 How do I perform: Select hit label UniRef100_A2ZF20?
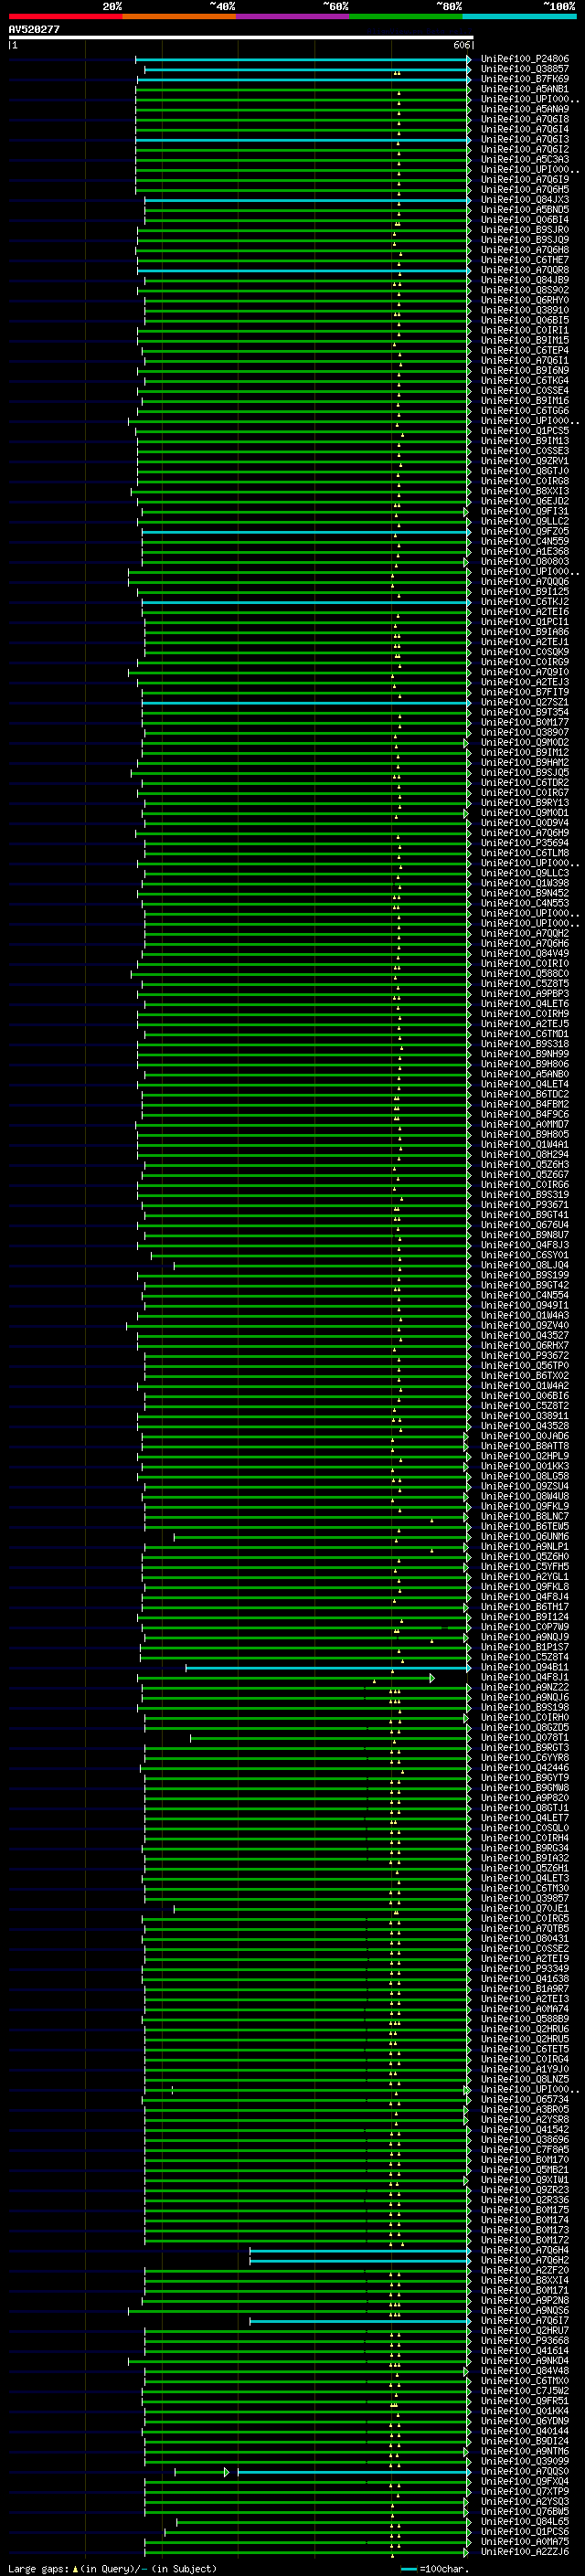(x=524, y=2270)
